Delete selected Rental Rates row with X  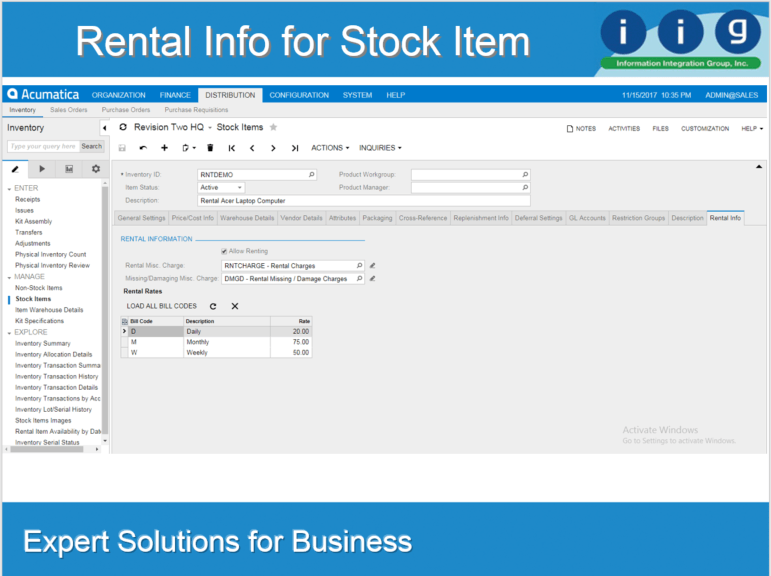235,306
